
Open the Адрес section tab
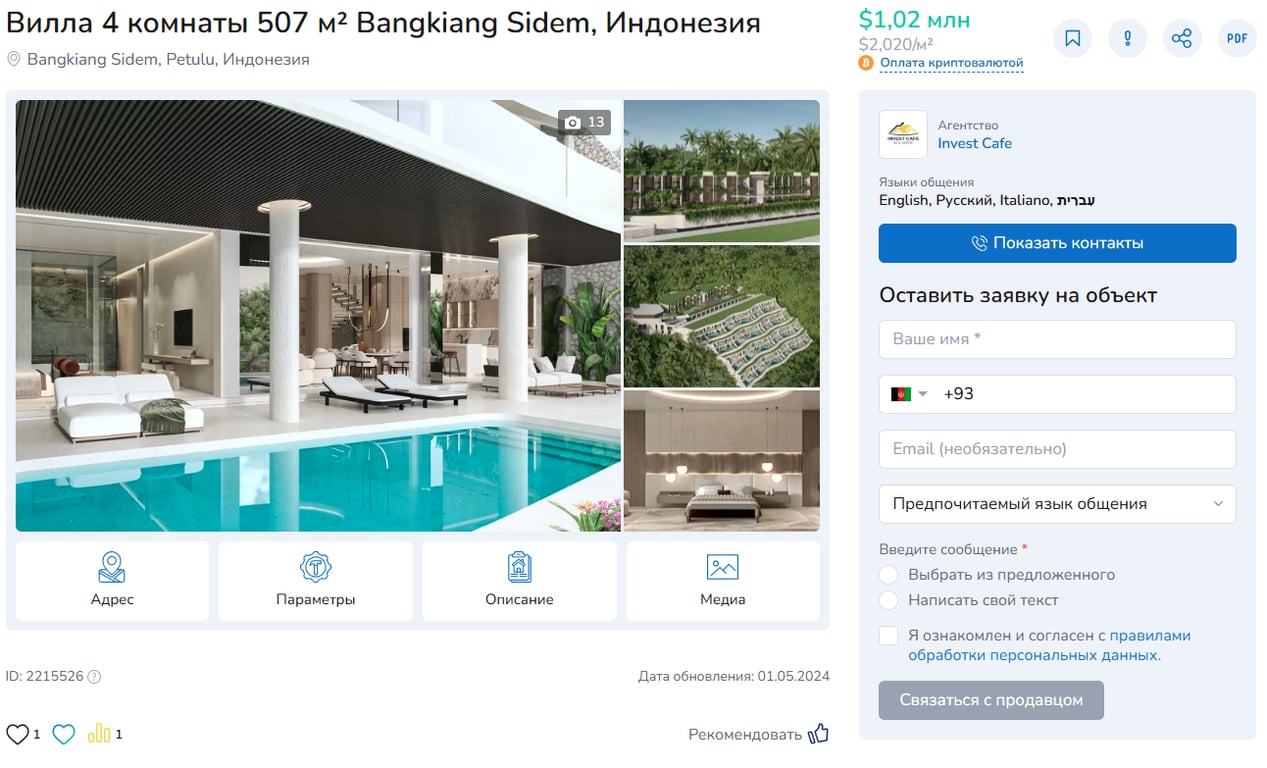[112, 581]
